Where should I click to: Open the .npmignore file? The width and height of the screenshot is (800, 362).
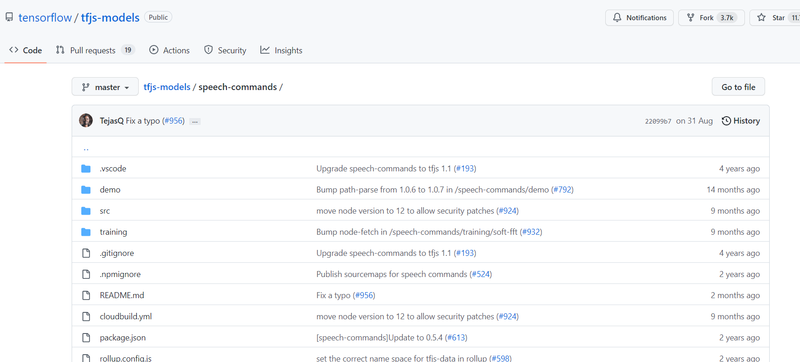click(120, 274)
